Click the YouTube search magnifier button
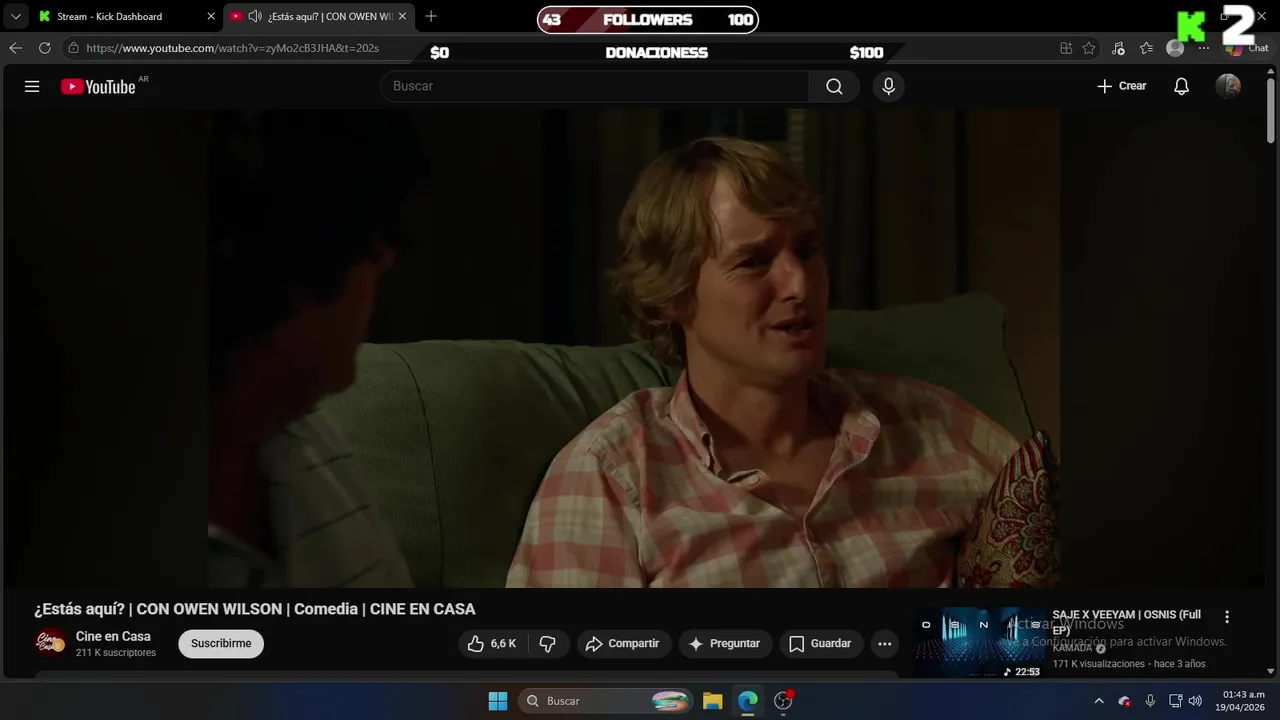 click(834, 86)
